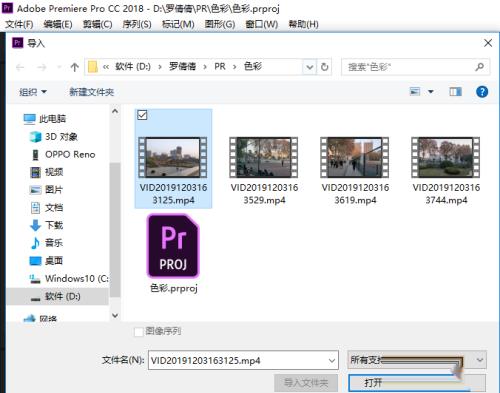Open 3D 对象 folder in sidebar
This screenshot has height=393, width=500.
pyautogui.click(x=54, y=137)
